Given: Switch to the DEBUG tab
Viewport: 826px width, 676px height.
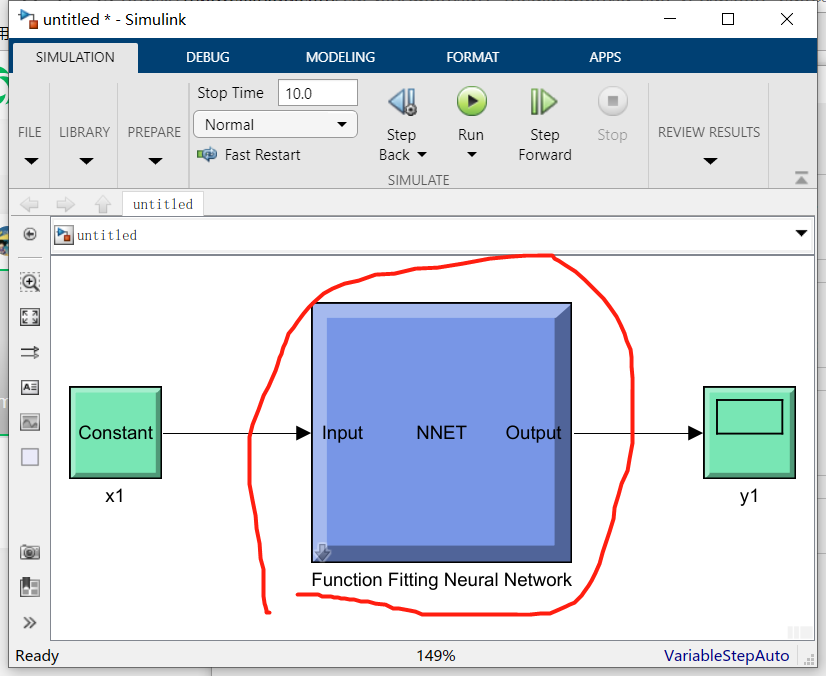Looking at the screenshot, I should click(x=207, y=57).
